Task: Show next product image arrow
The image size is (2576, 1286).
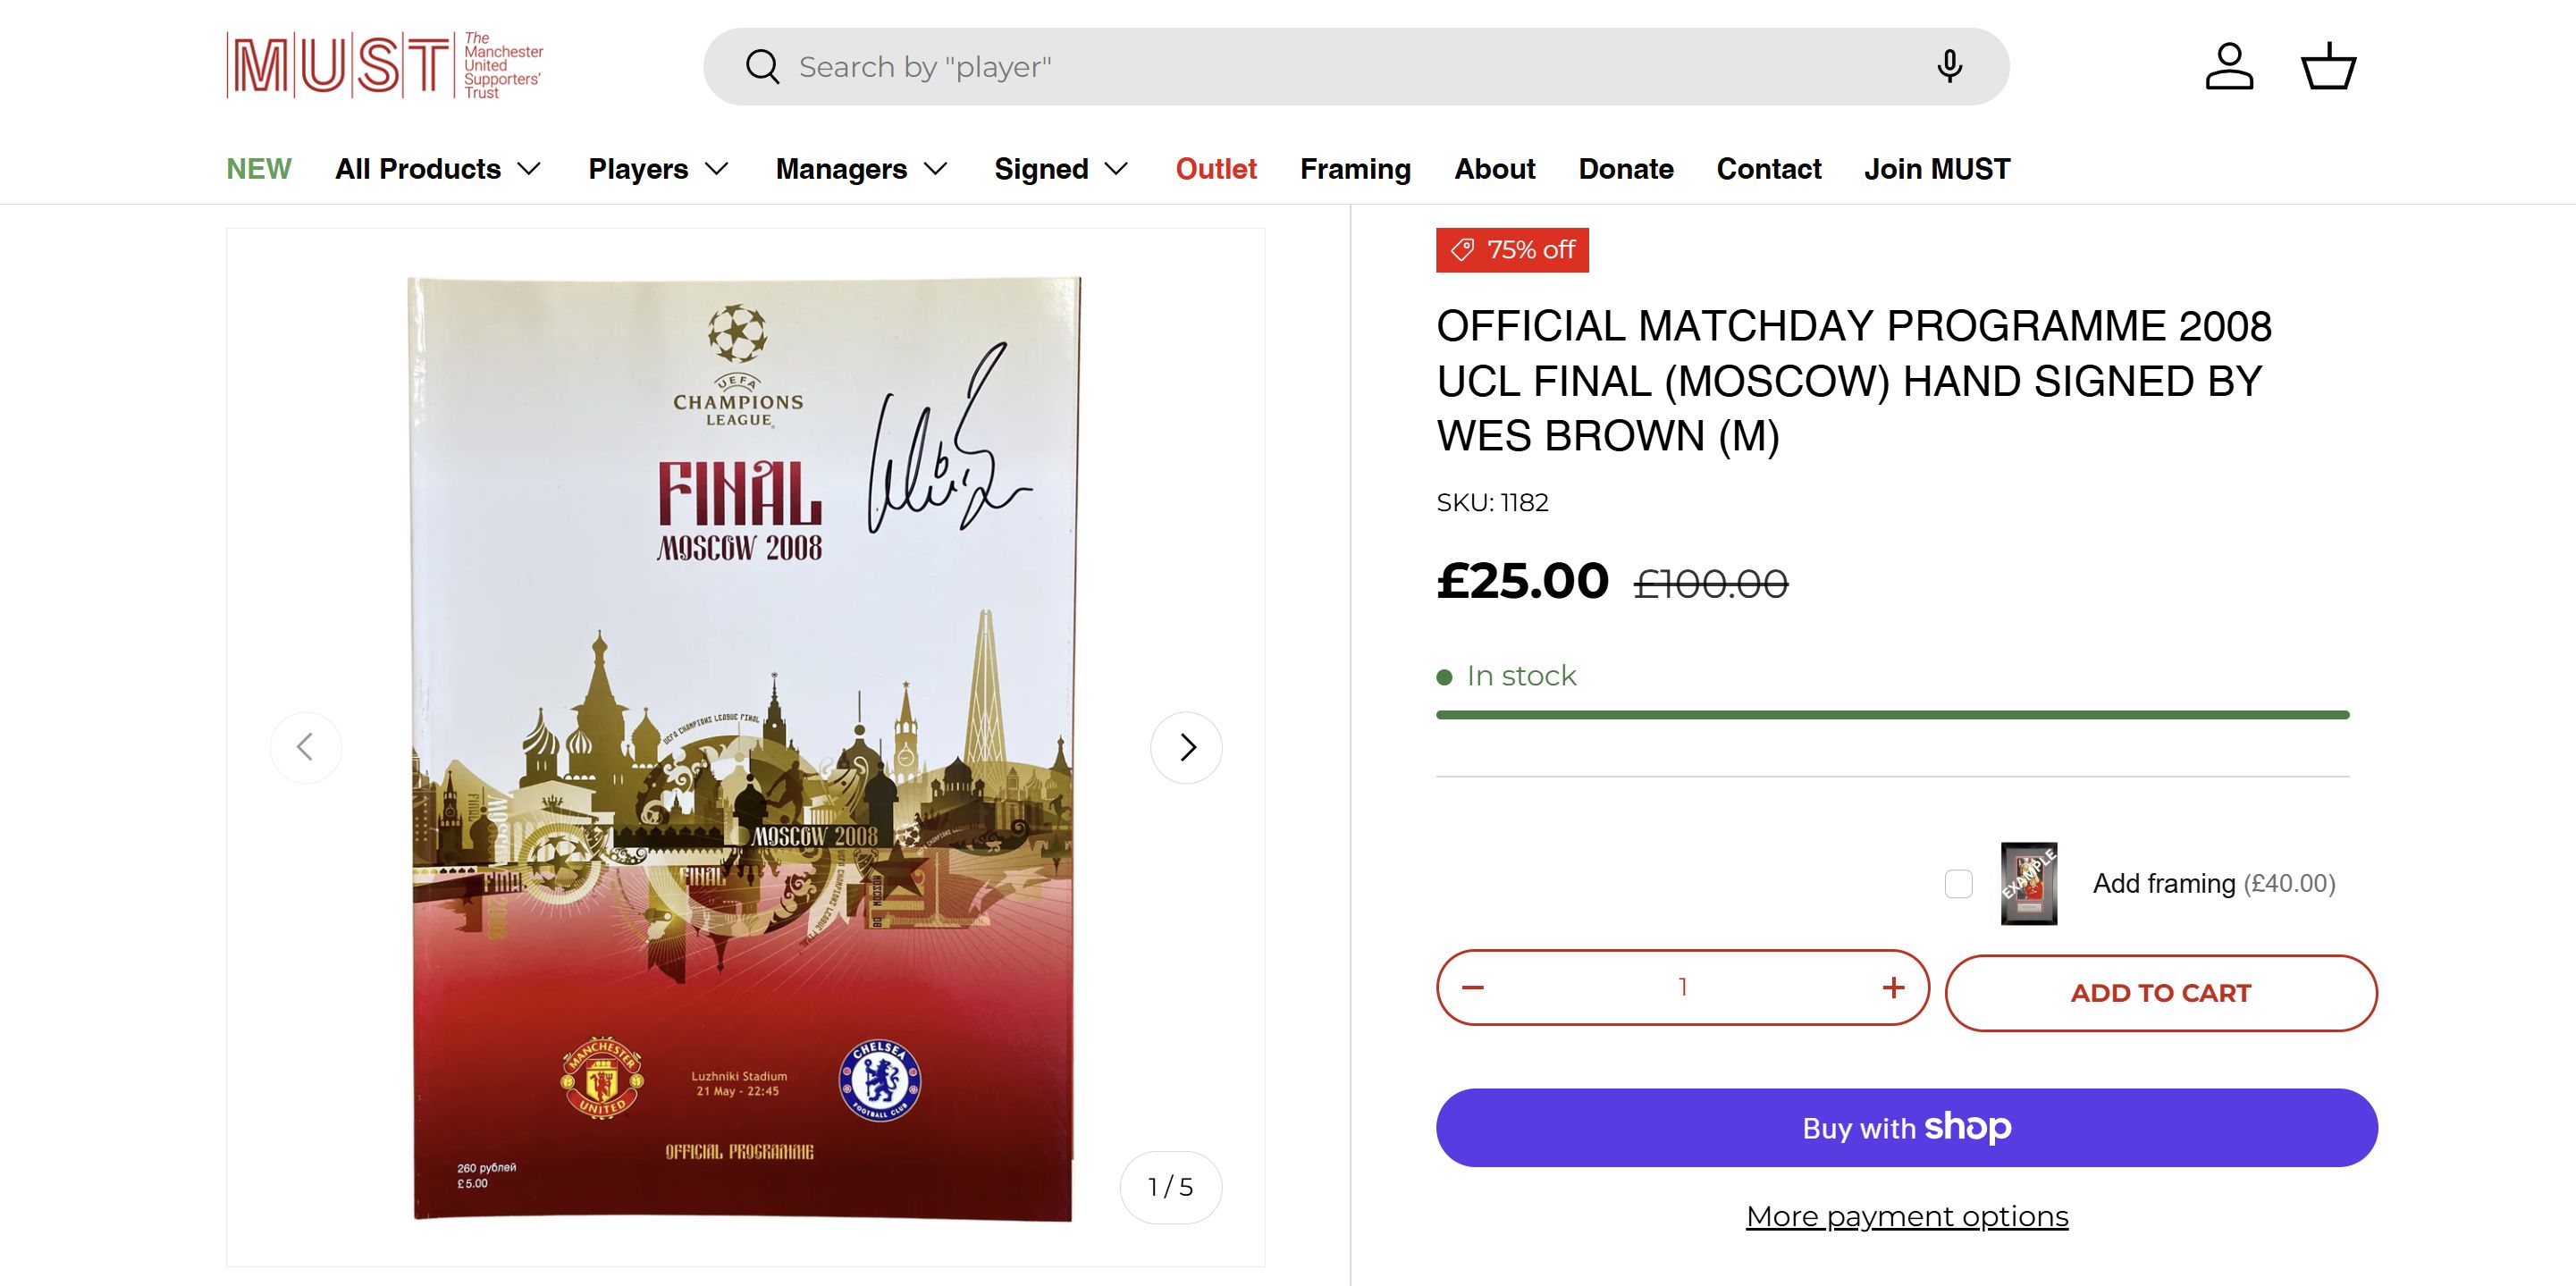Action: click(x=1186, y=747)
